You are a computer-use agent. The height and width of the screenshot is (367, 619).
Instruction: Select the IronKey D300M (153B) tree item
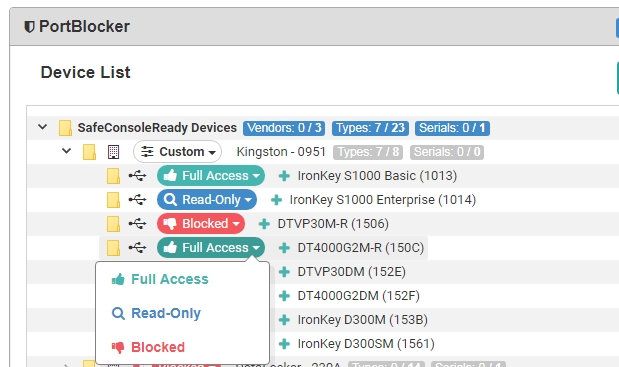pyautogui.click(x=362, y=320)
